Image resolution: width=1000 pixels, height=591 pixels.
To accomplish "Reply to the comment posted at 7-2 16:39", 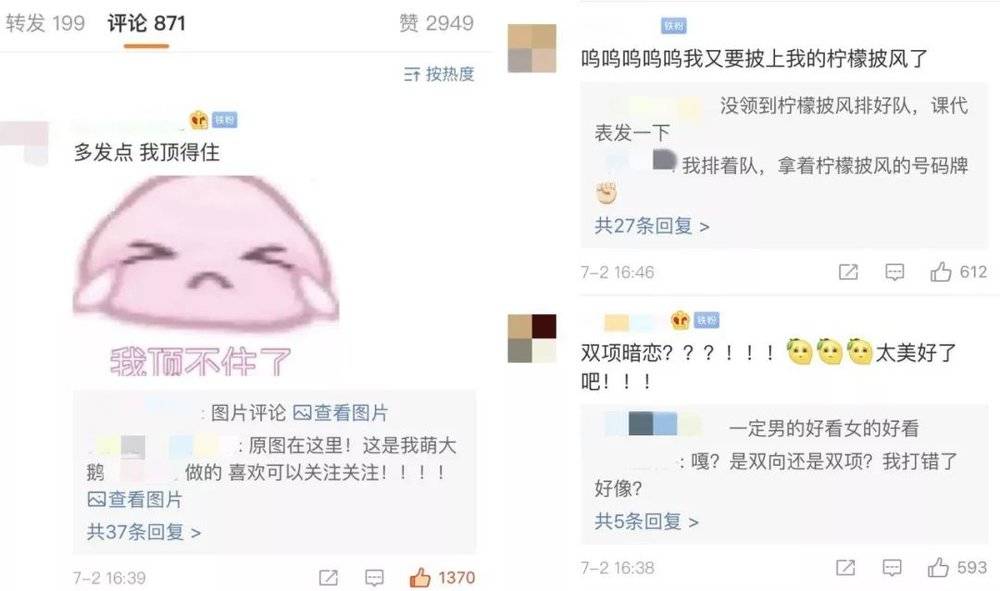I will point(374,578).
